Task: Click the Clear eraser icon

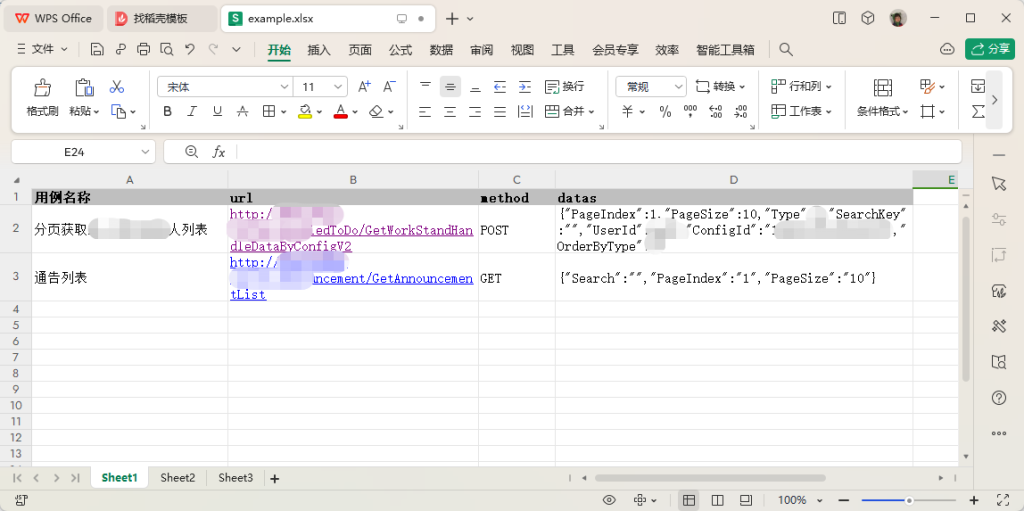Action: [376, 112]
